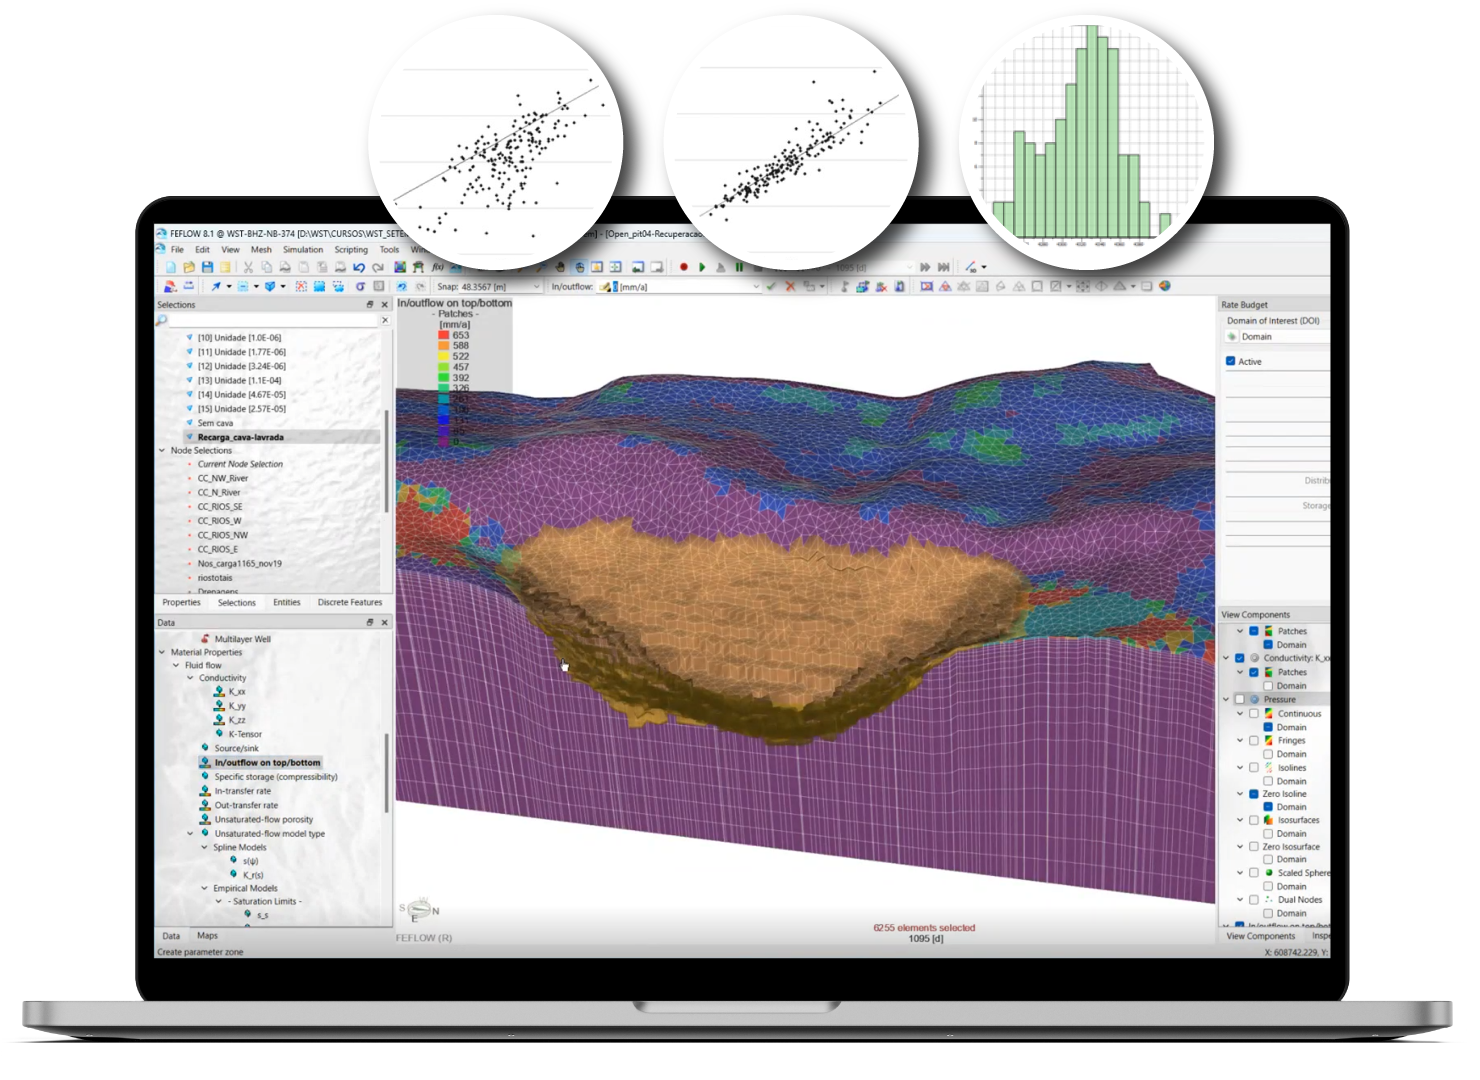This screenshot has height=1080, width=1480.
Task: Open the In/outflow value dropdown arrow
Action: click(x=756, y=286)
